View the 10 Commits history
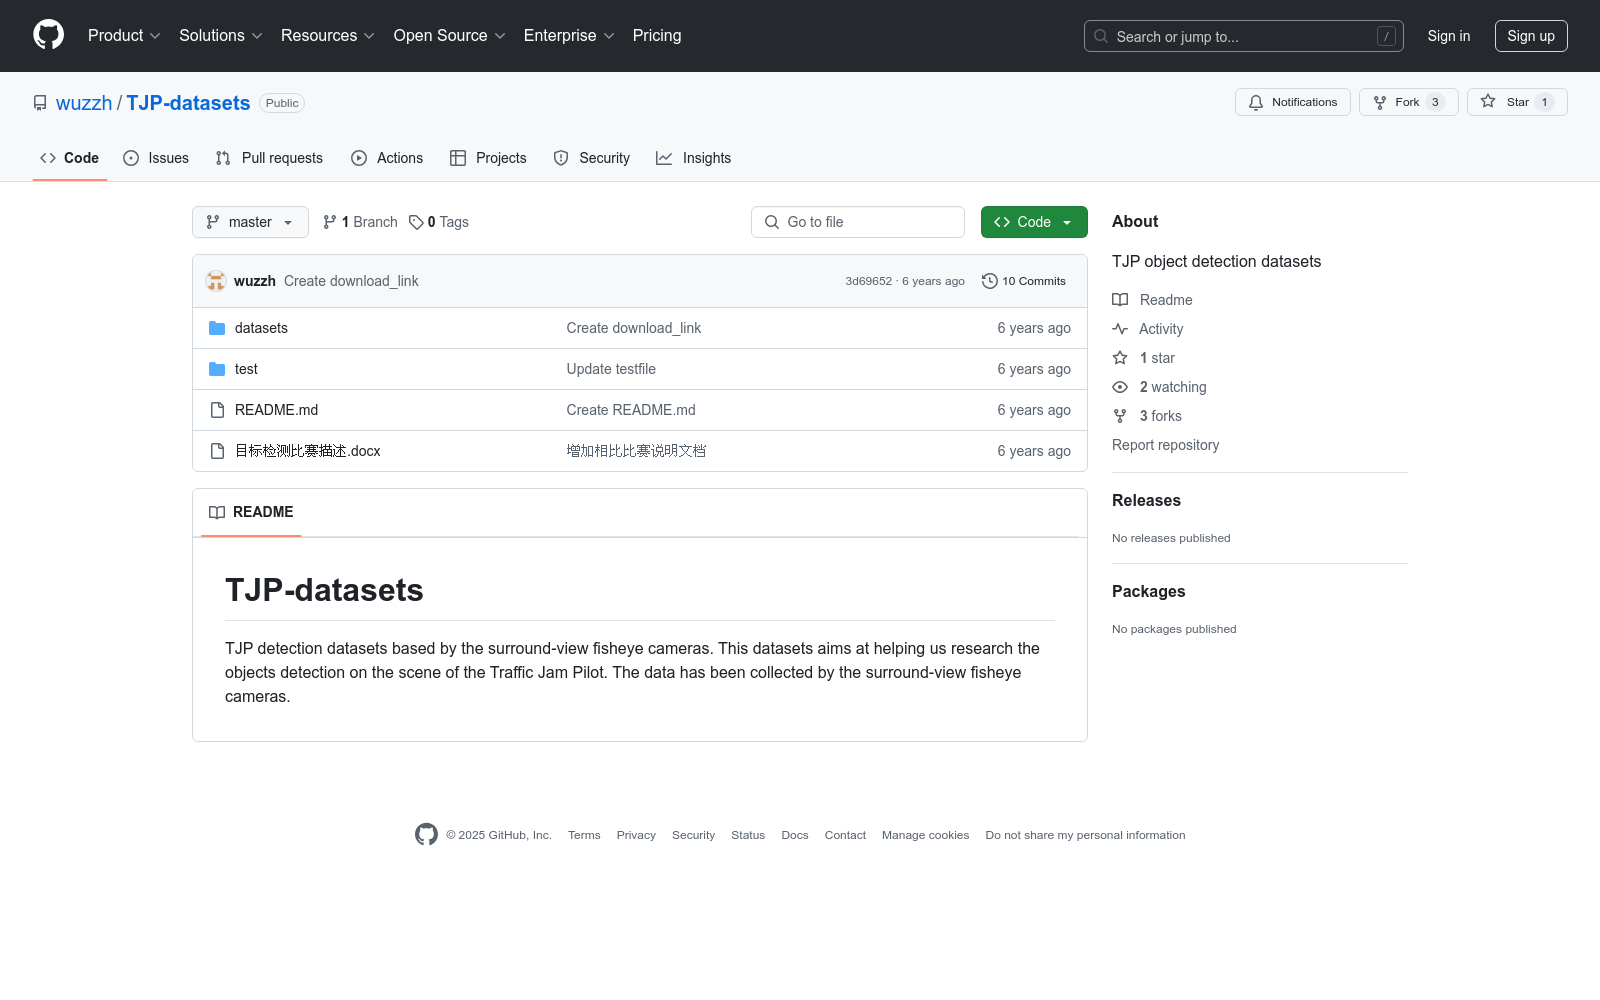The image size is (1600, 1000). [x=1024, y=281]
